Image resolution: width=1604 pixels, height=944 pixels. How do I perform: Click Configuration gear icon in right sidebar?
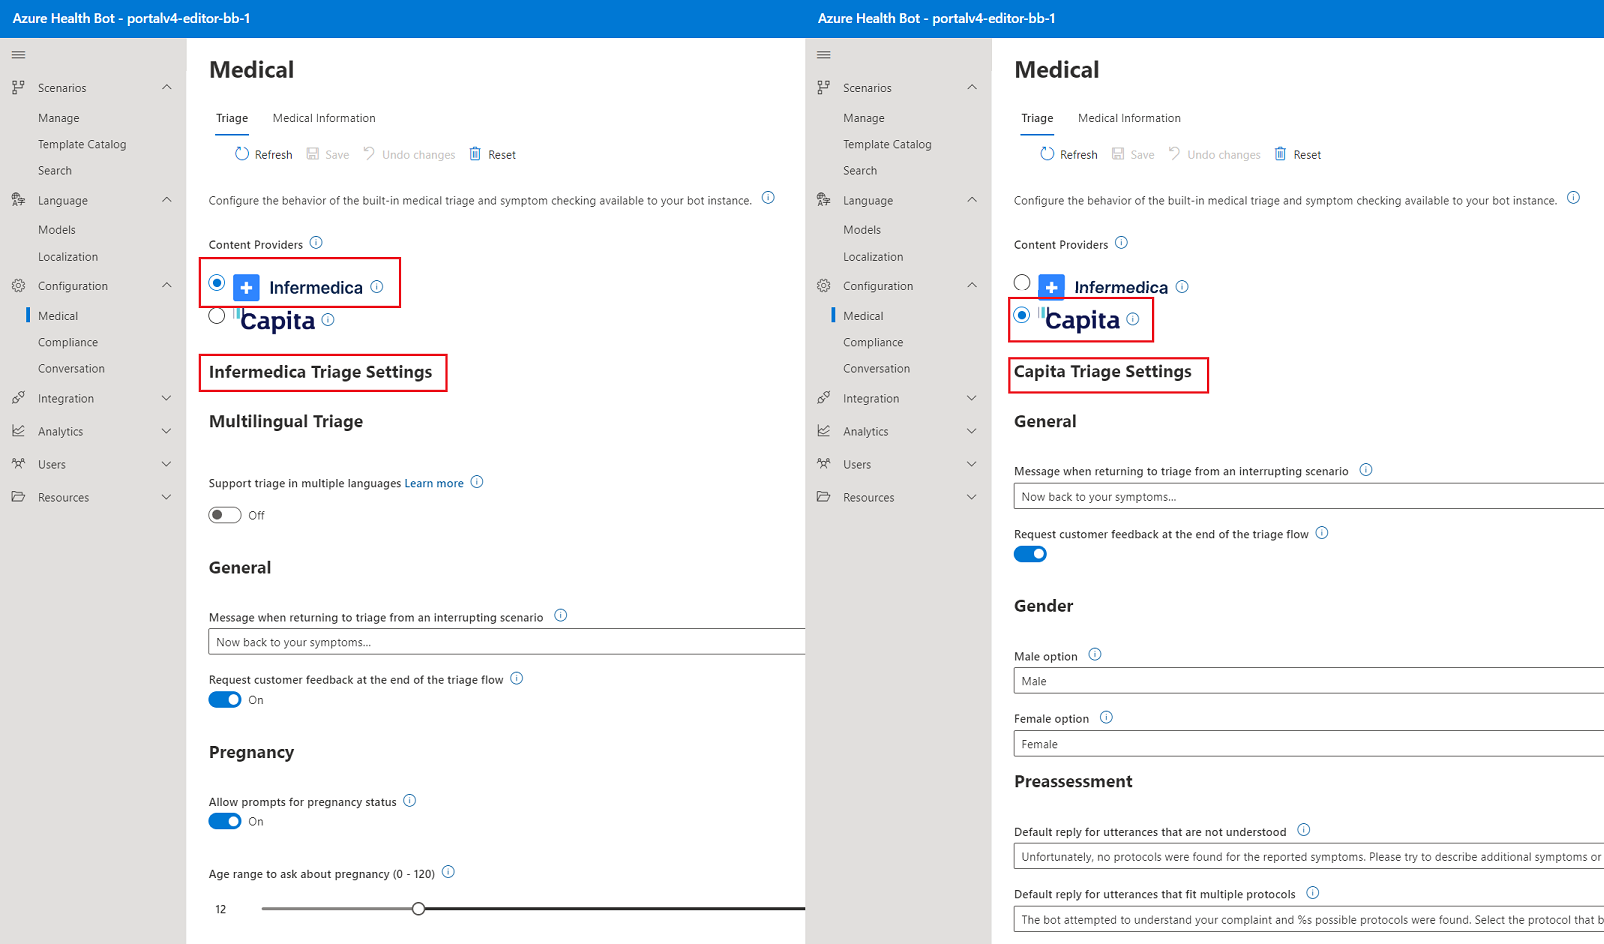pyautogui.click(x=823, y=286)
